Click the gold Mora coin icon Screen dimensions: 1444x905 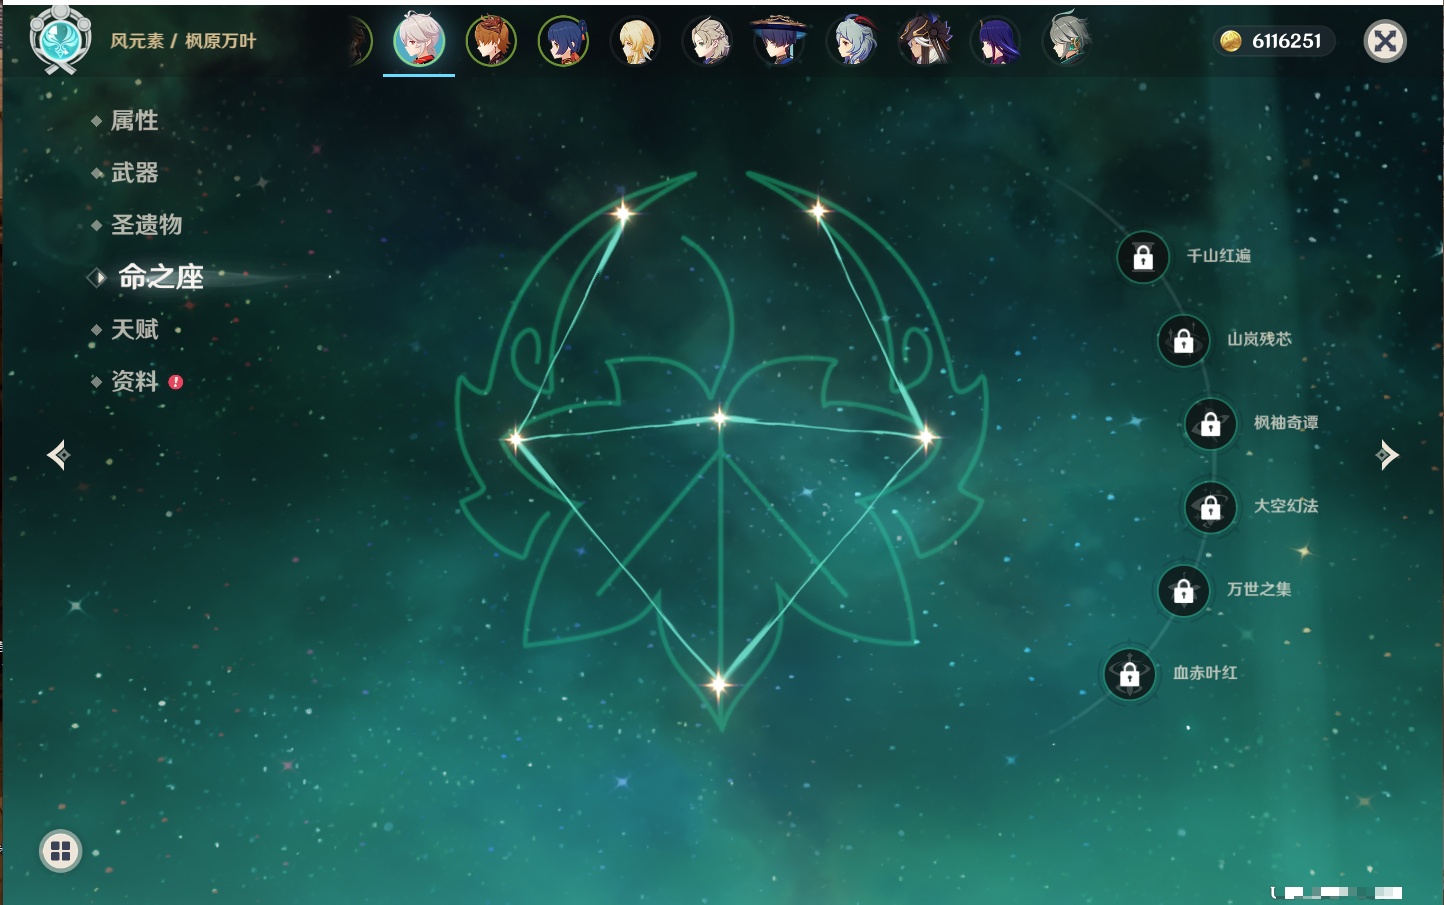pyautogui.click(x=1231, y=41)
